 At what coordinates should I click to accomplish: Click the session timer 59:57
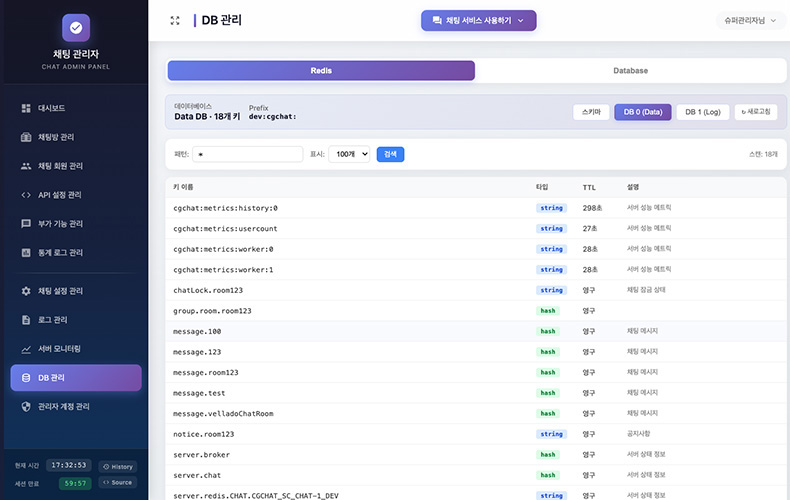click(75, 483)
